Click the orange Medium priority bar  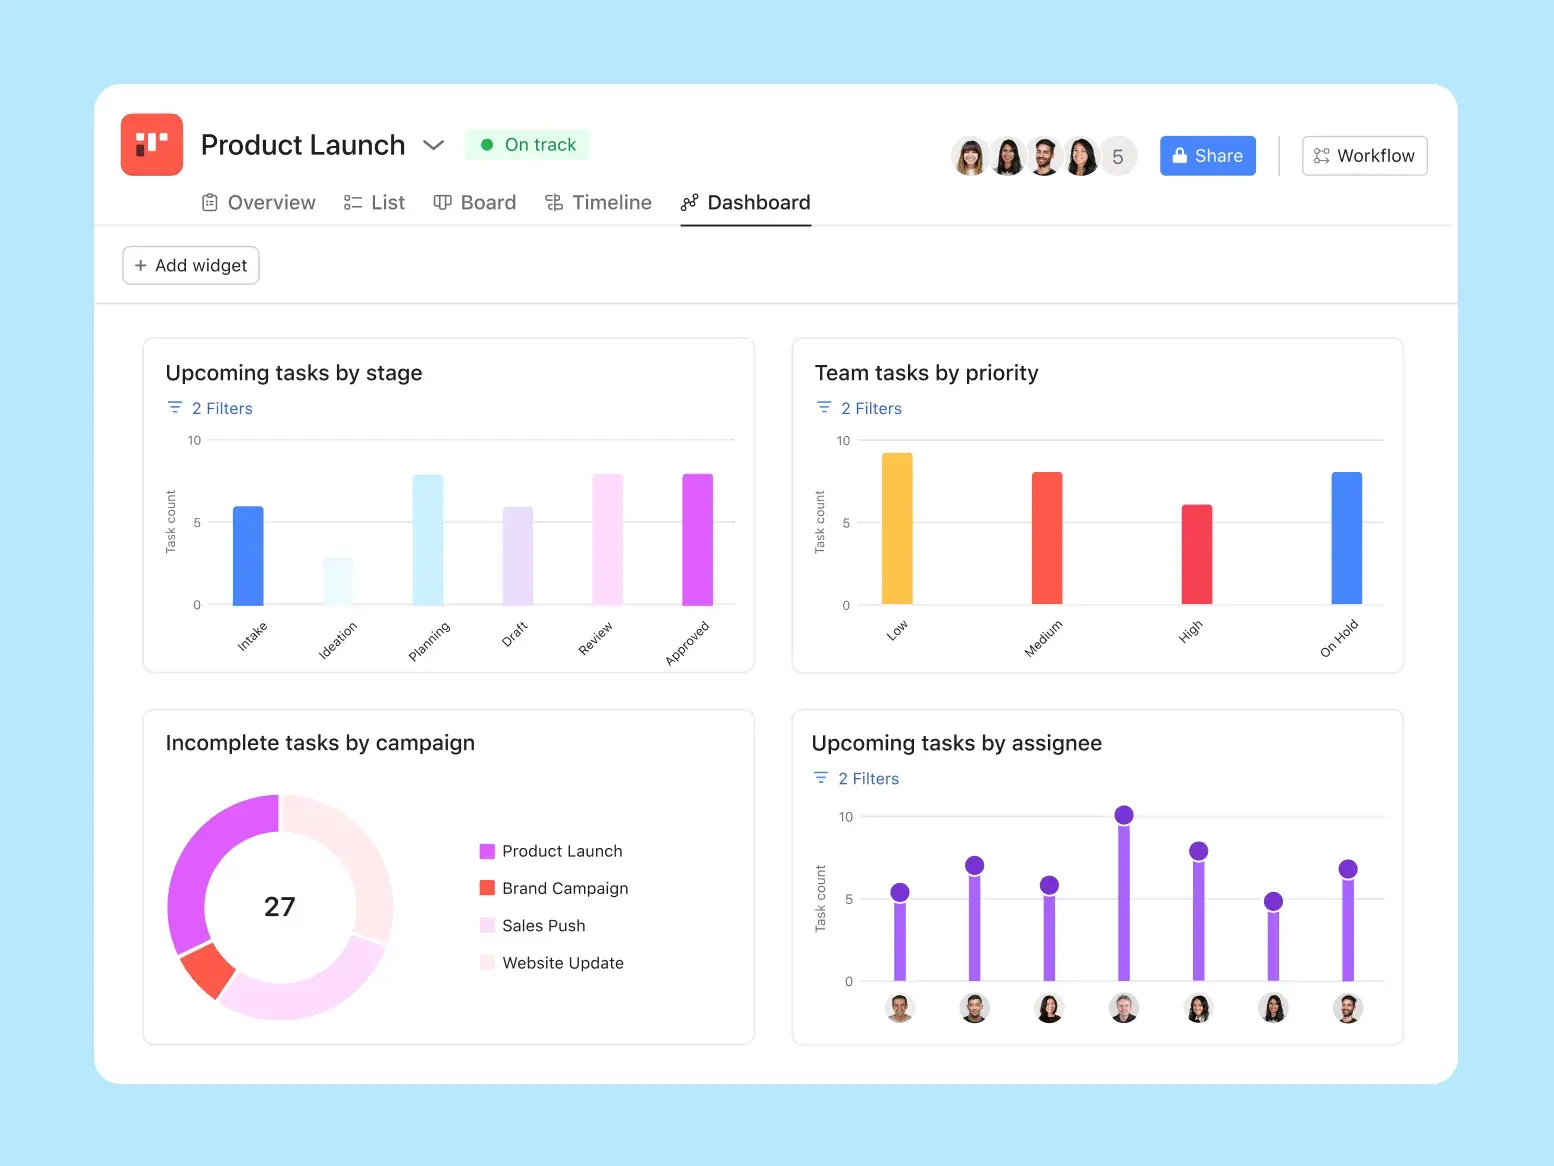tap(1047, 538)
